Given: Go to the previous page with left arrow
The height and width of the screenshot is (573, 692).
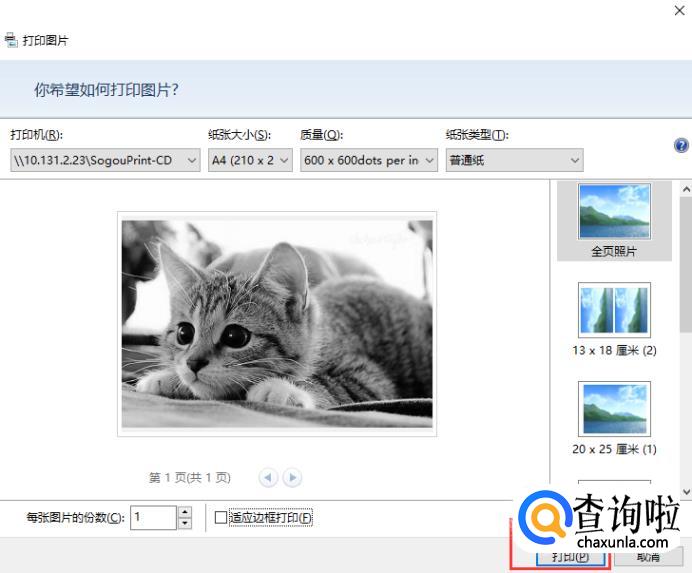Looking at the screenshot, I should pyautogui.click(x=268, y=477).
